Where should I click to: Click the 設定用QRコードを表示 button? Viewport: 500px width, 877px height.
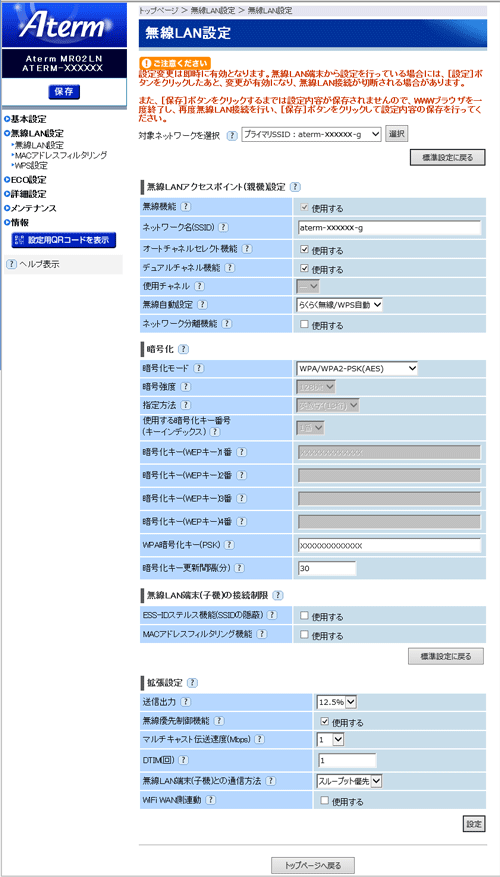[64, 241]
